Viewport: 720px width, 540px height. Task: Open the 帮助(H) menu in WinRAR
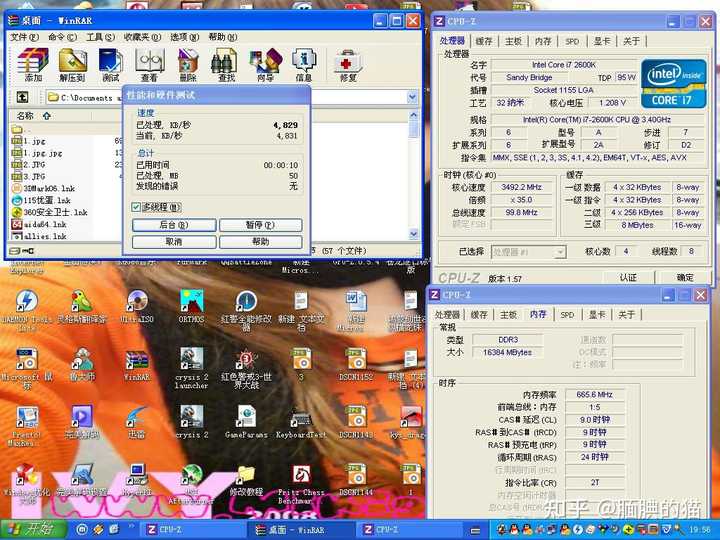(223, 37)
